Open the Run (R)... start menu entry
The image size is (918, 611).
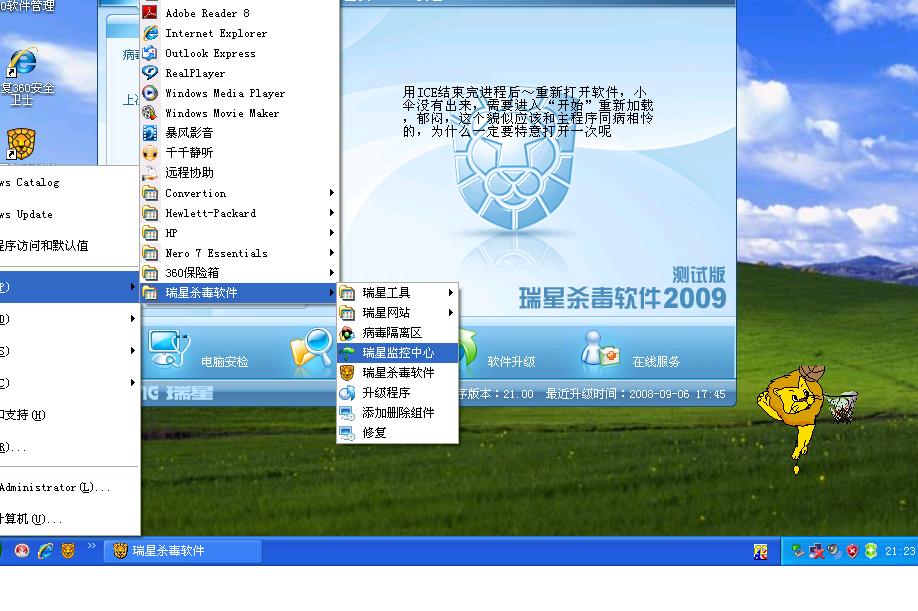(69, 447)
